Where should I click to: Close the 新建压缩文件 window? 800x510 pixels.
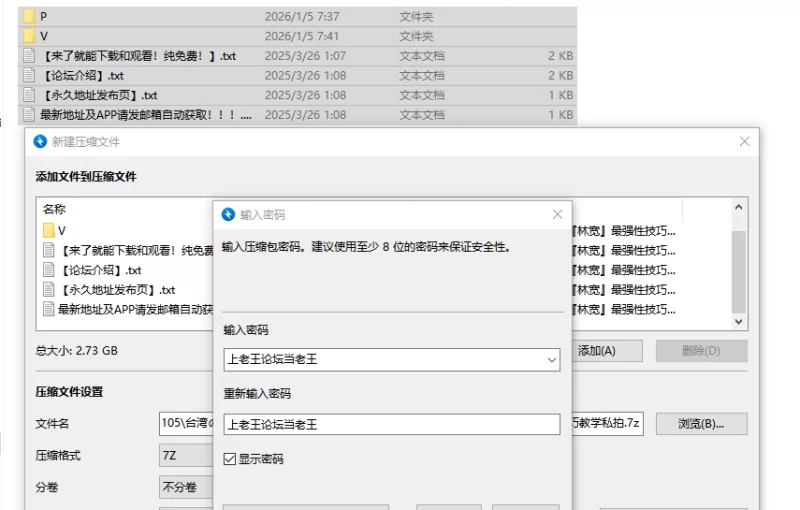[x=744, y=141]
